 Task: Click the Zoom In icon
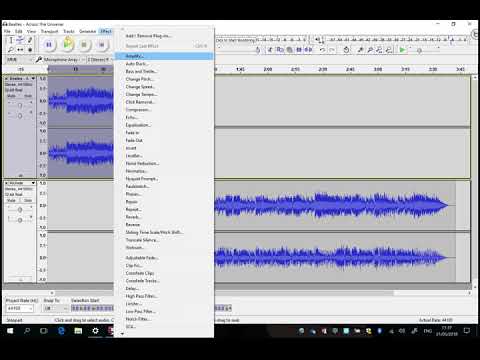360,50
